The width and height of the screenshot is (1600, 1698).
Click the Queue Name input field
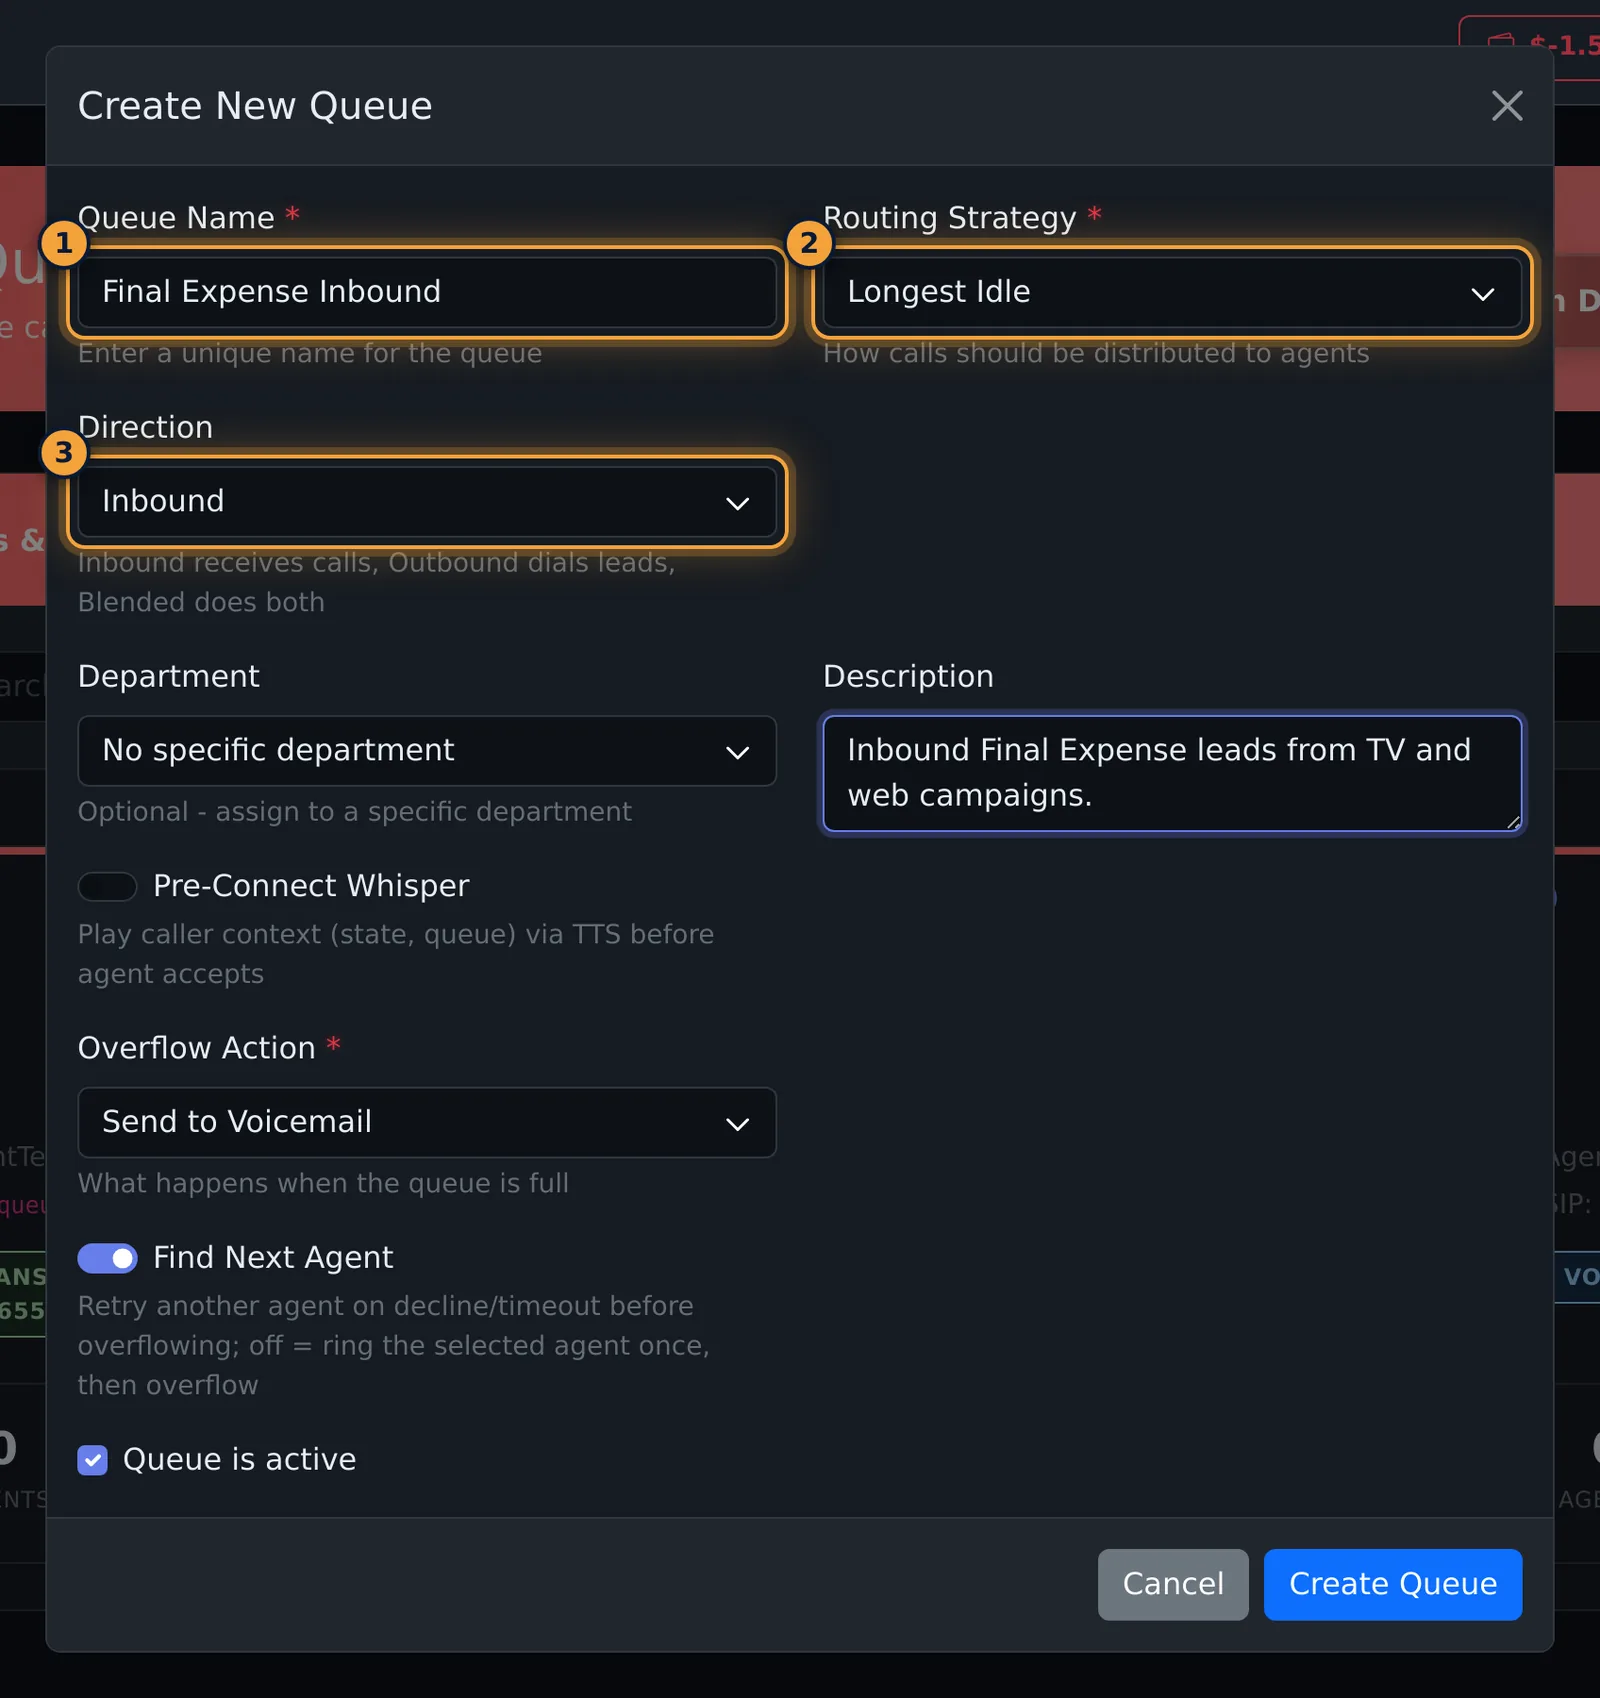(427, 292)
